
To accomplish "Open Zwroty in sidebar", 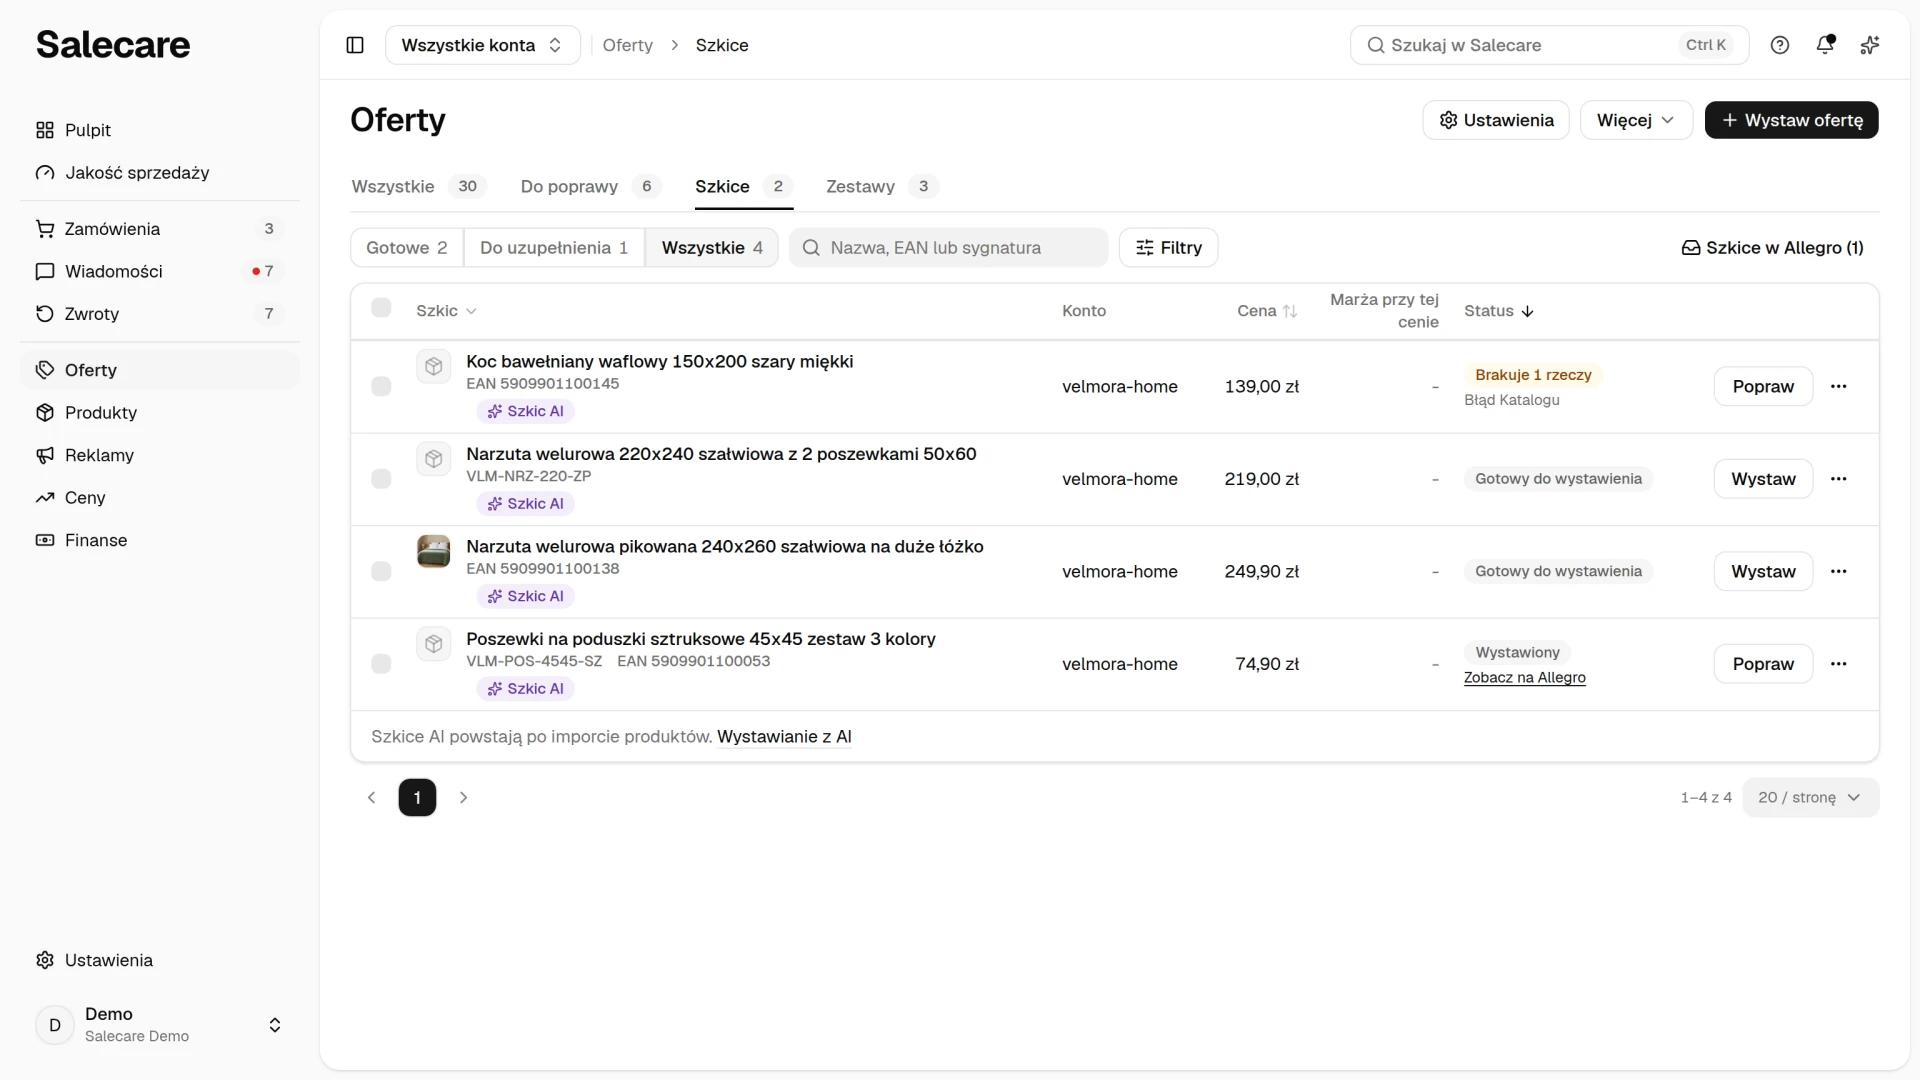I will pos(160,314).
